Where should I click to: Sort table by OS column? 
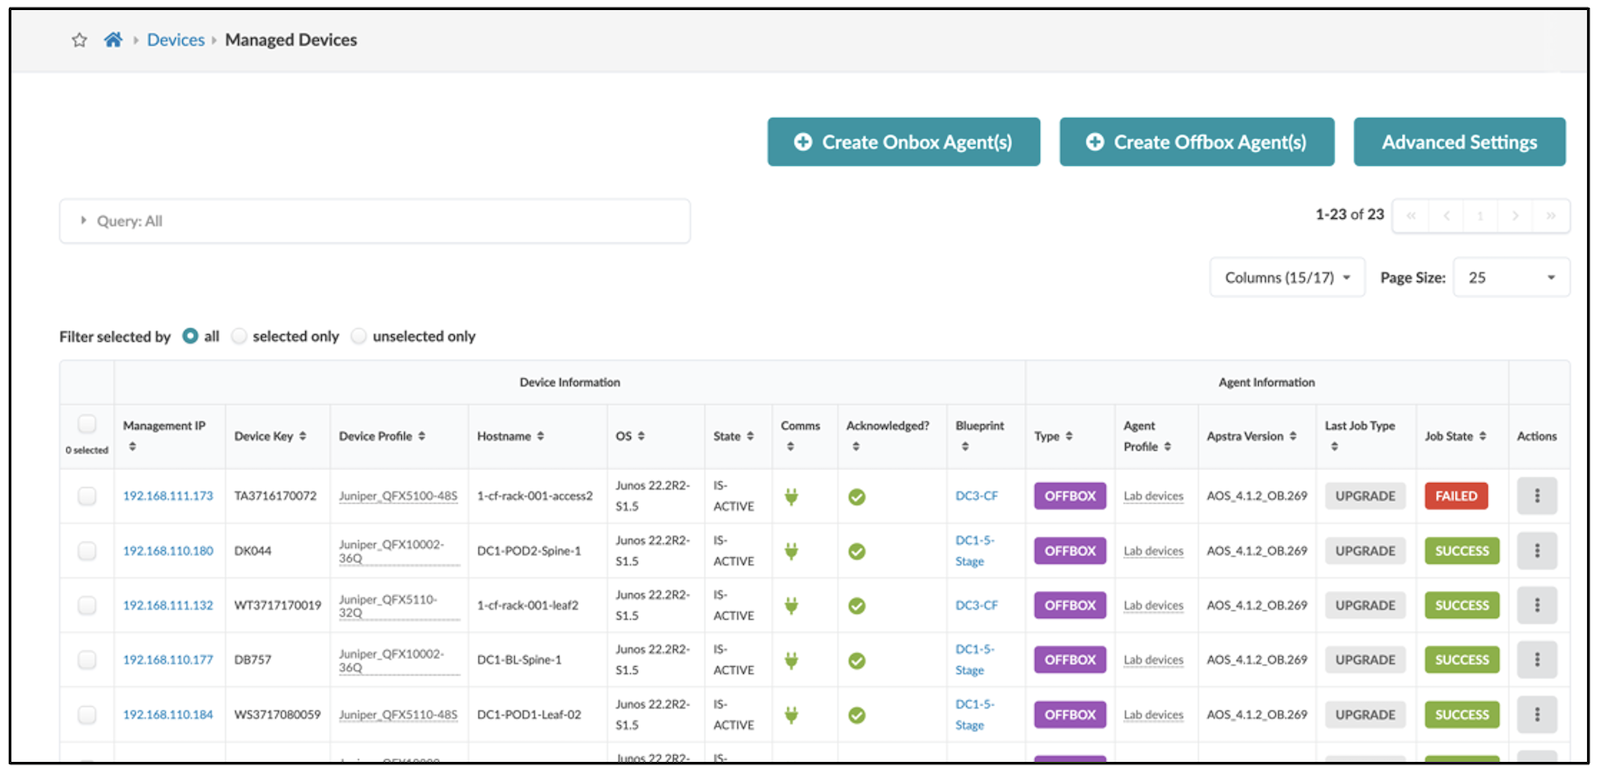630,436
